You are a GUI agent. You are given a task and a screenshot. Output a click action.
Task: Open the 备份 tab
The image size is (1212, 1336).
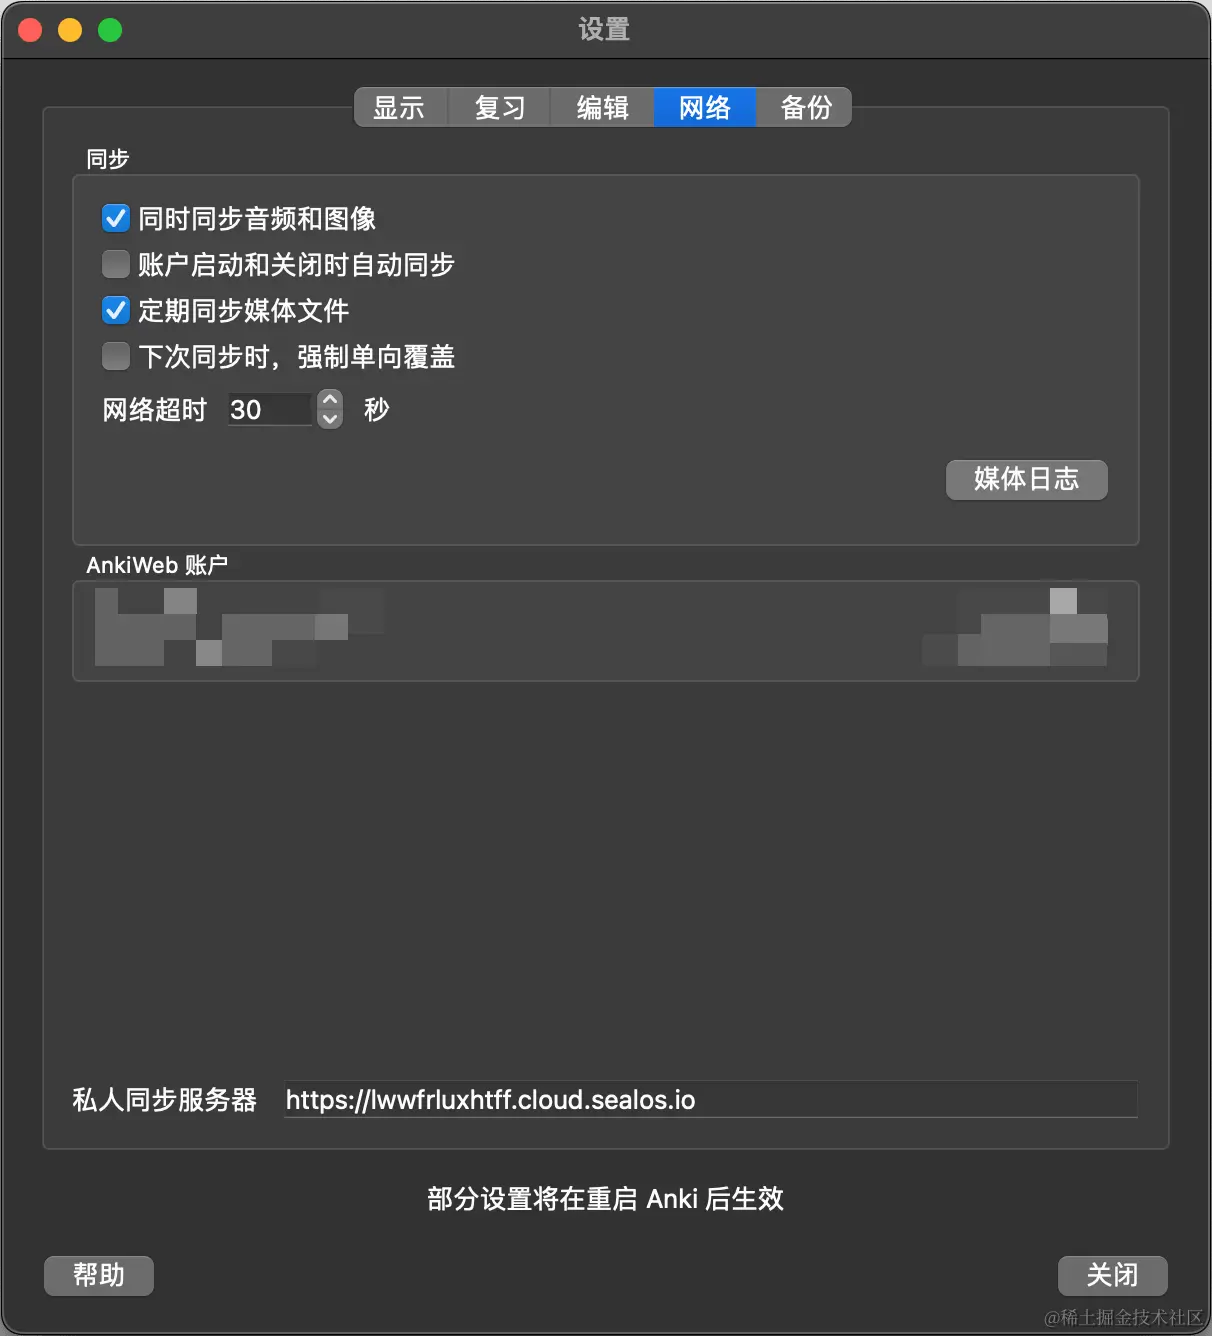(x=805, y=107)
